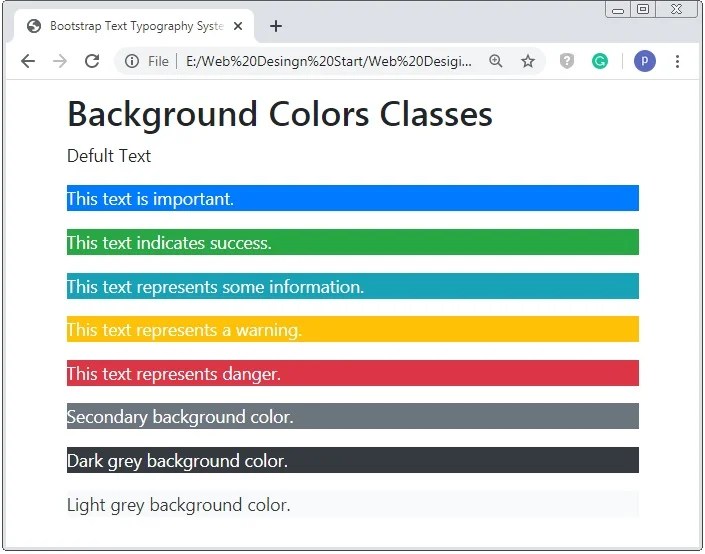View site information icon next to File
Screen dimensions: 705x554
(x=132, y=61)
